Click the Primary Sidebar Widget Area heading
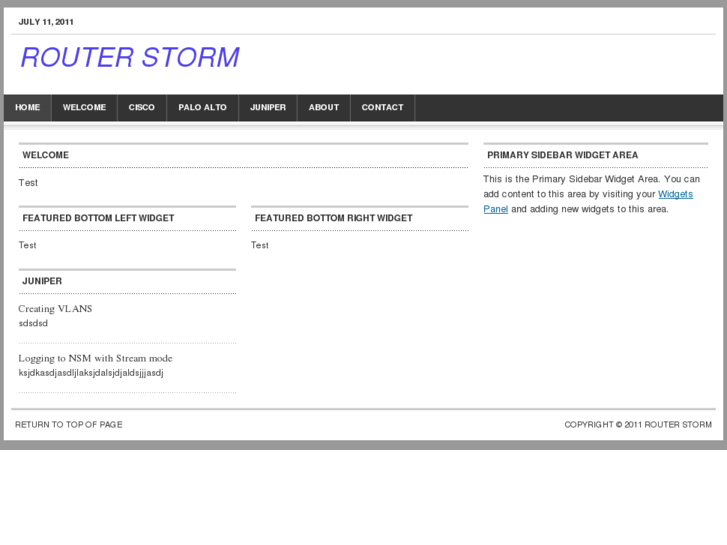Image resolution: width=727 pixels, height=545 pixels. [x=562, y=155]
